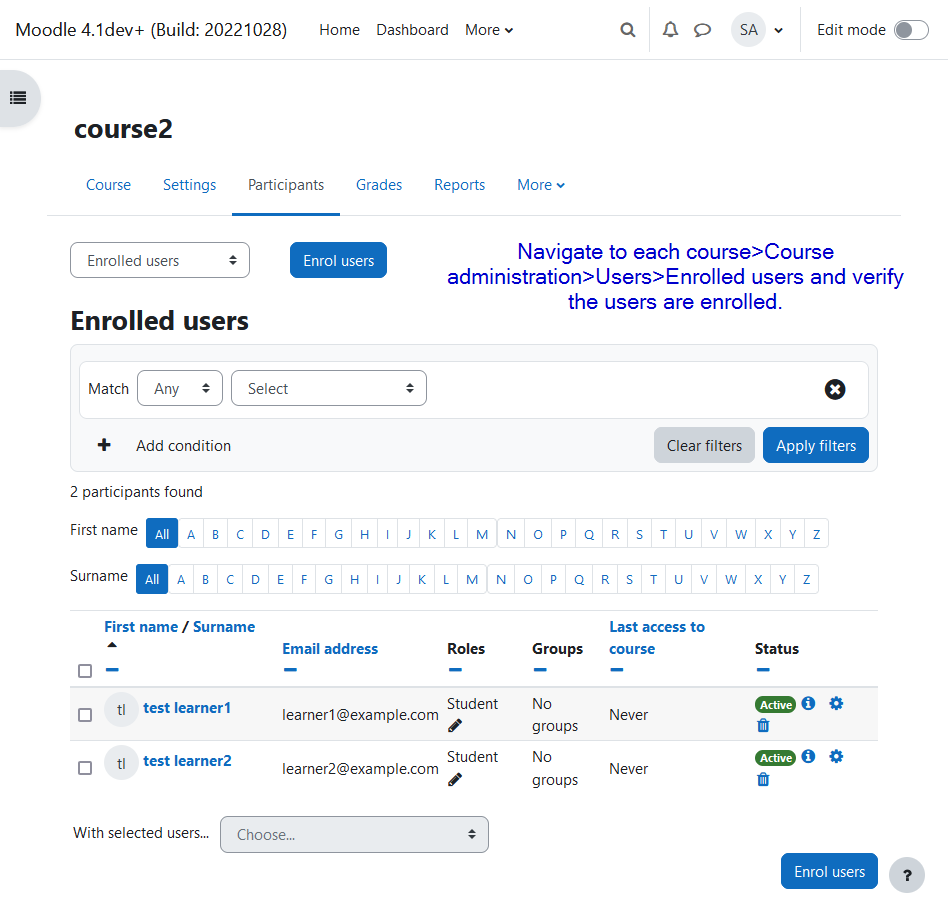
Task: Click the help question mark button
Action: pos(907,875)
